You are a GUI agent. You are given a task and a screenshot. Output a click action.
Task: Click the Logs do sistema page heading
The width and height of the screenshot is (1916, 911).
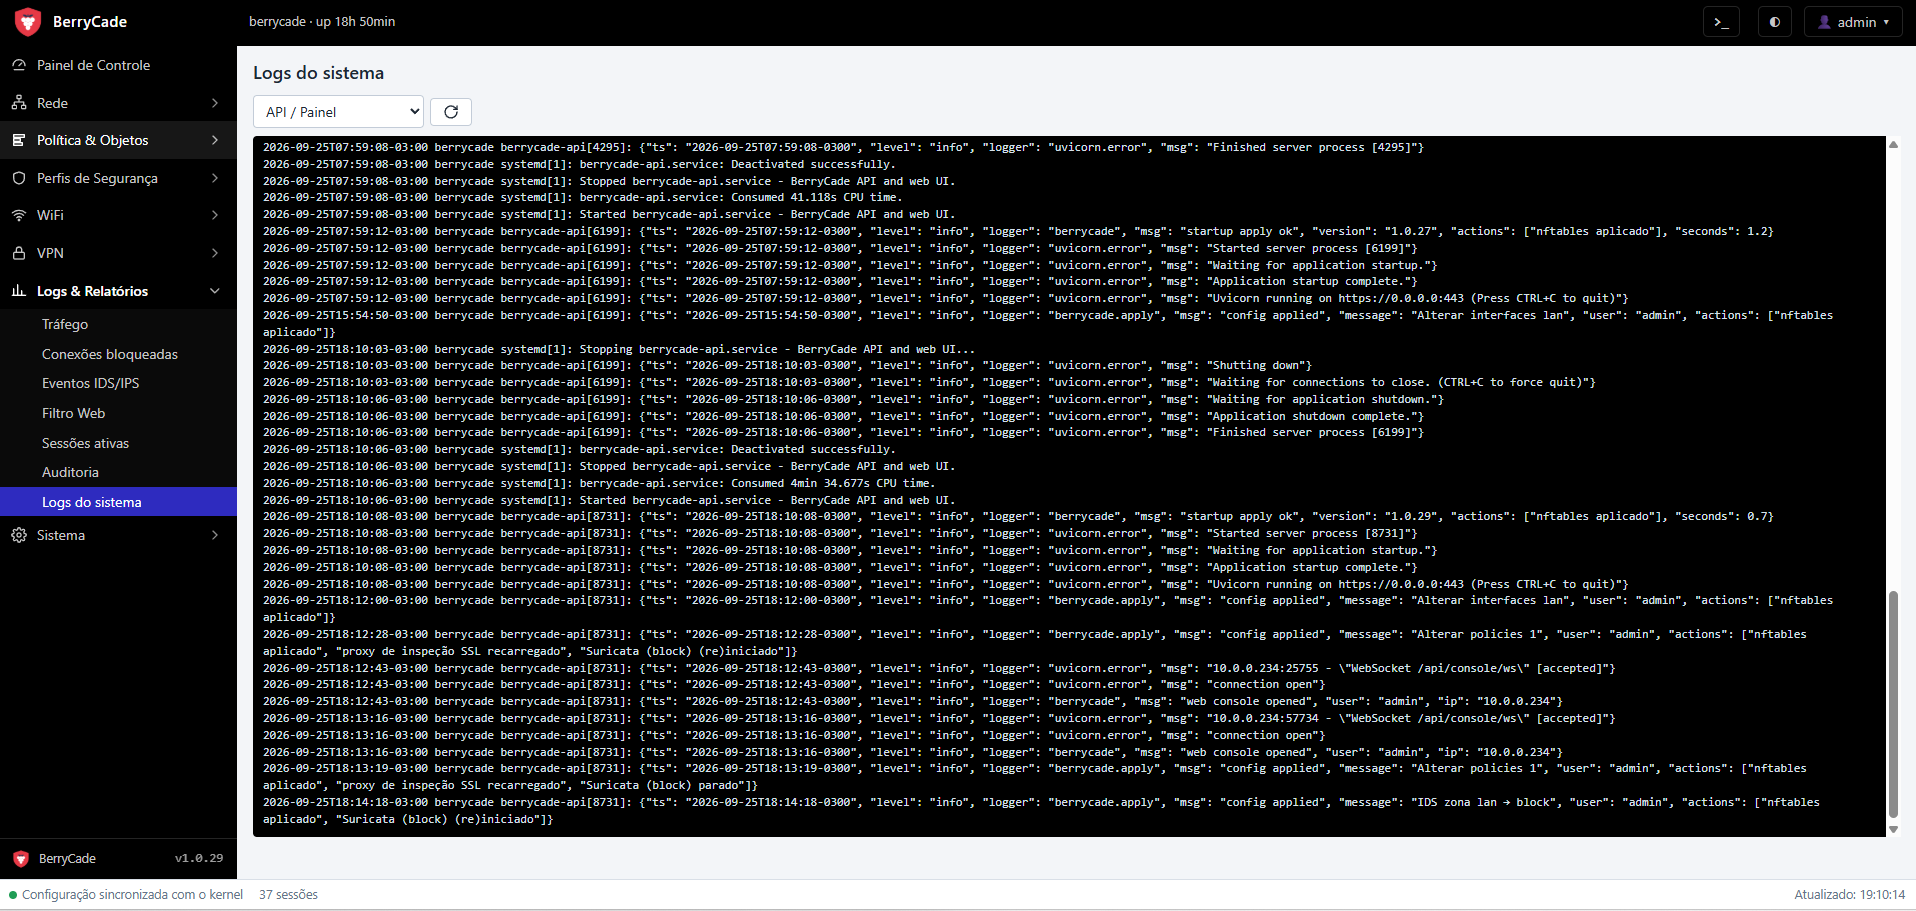pos(318,73)
